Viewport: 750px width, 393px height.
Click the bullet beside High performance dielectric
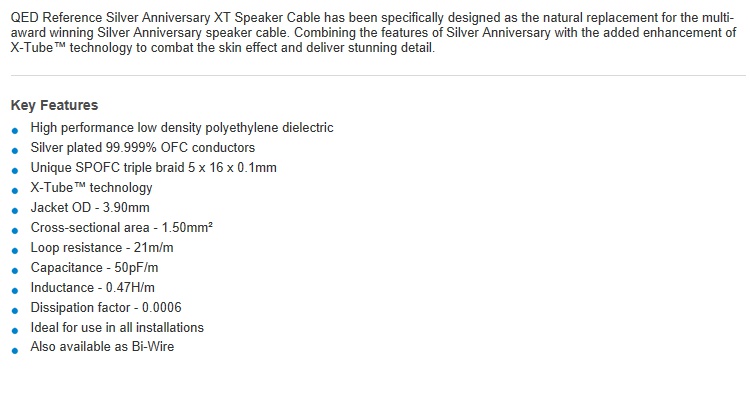click(15, 131)
